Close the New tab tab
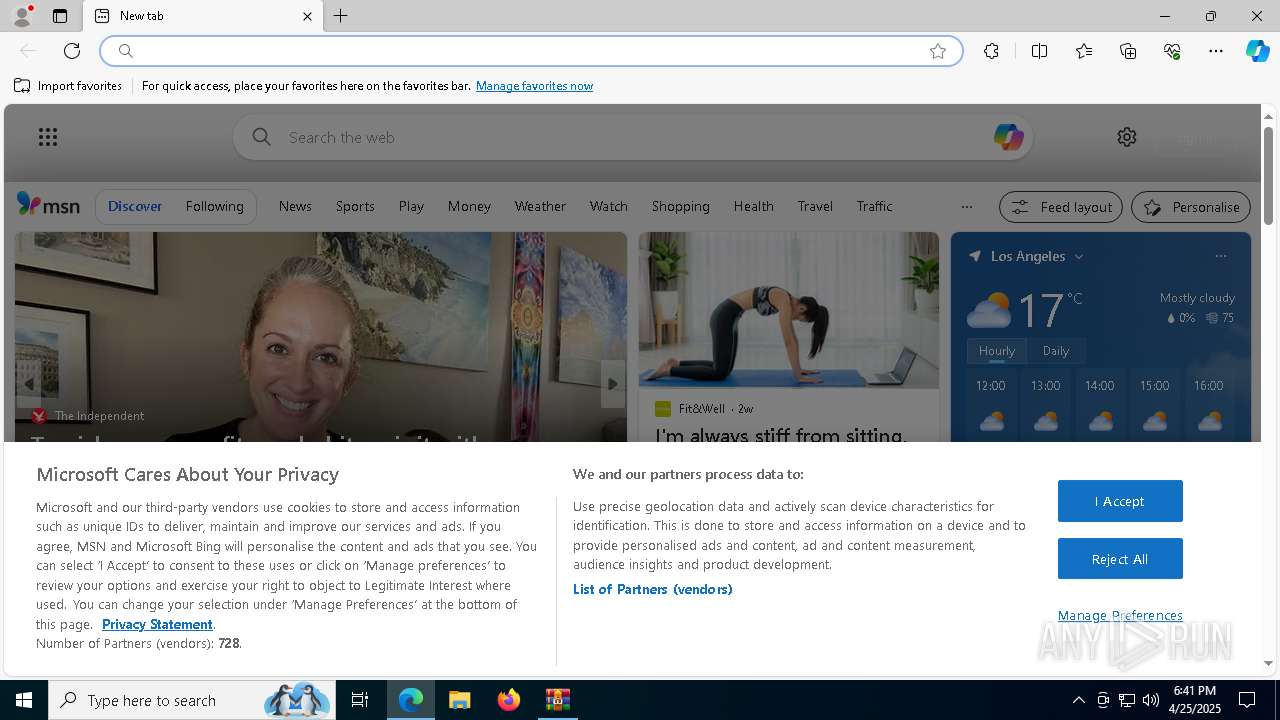Viewport: 1280px width, 720px height. [x=307, y=16]
